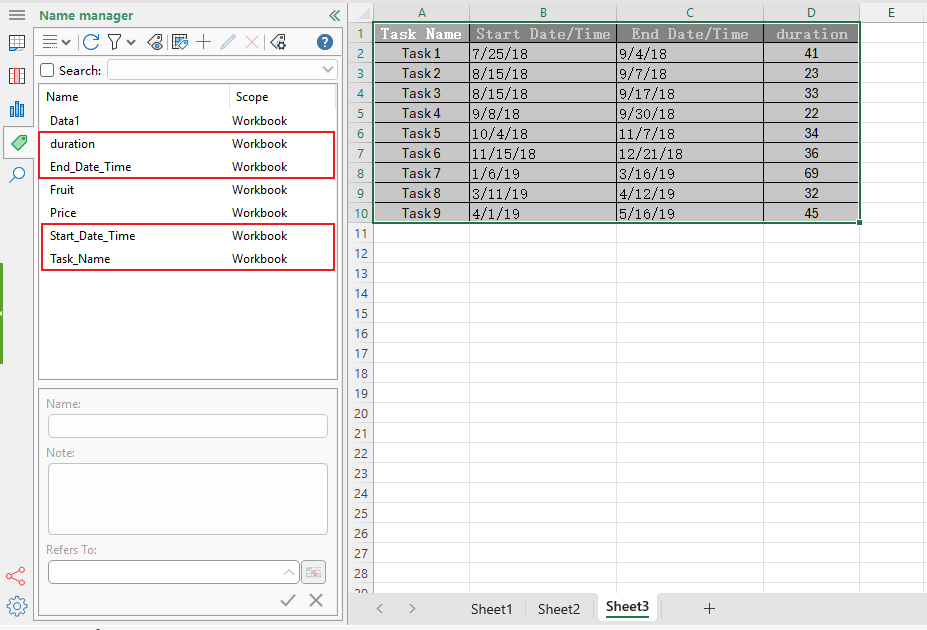Open the Search field dropdown arrow
927x630 pixels.
[325, 70]
